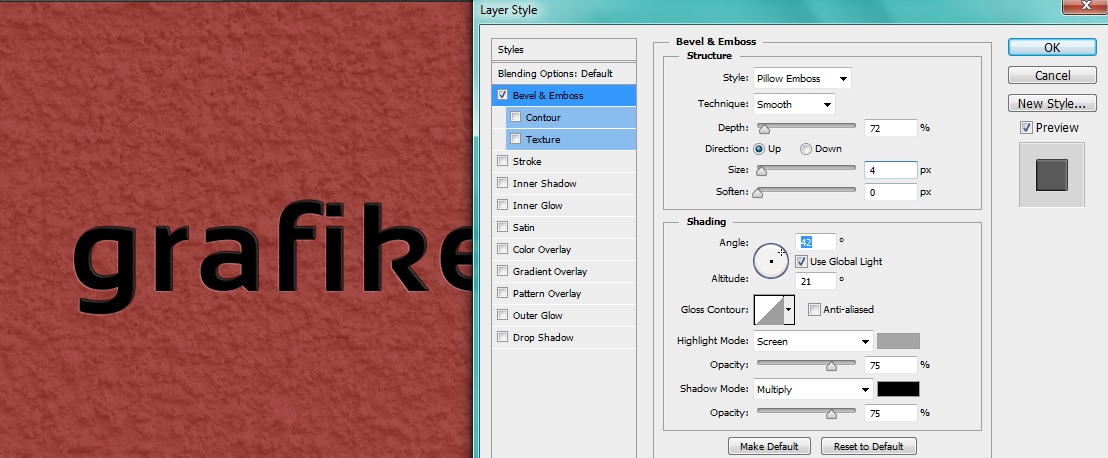Image resolution: width=1108 pixels, height=458 pixels.
Task: Open the Style dropdown showing Pillow Emboss
Action: click(802, 78)
